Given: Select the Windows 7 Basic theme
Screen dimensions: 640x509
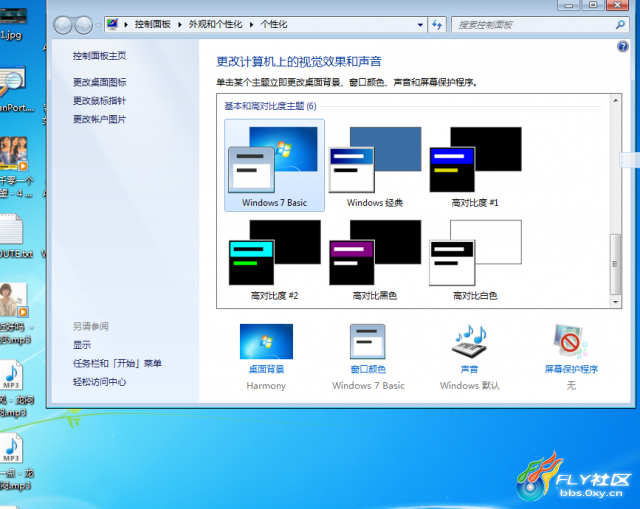Looking at the screenshot, I should pyautogui.click(x=274, y=165).
